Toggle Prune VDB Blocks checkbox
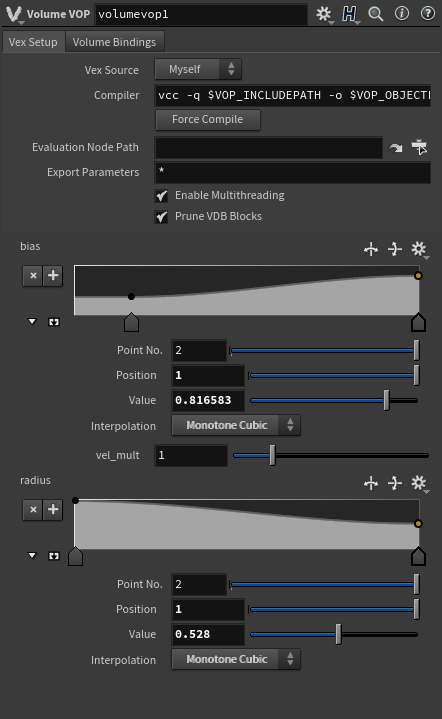 tap(161, 216)
